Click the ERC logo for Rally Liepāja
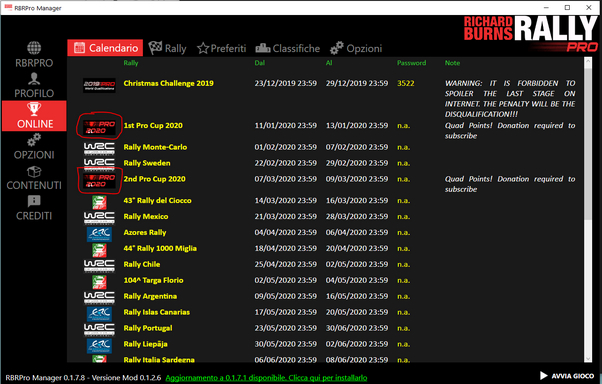 (99, 346)
